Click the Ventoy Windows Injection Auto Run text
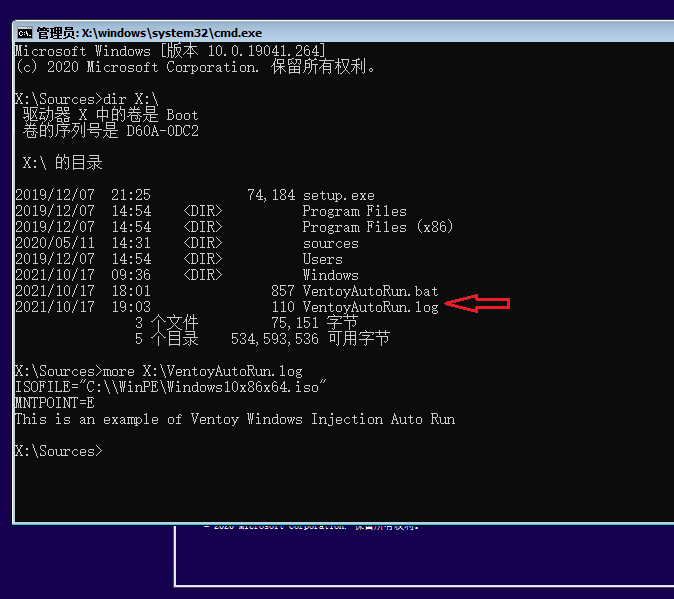This screenshot has height=599, width=674. [235, 419]
